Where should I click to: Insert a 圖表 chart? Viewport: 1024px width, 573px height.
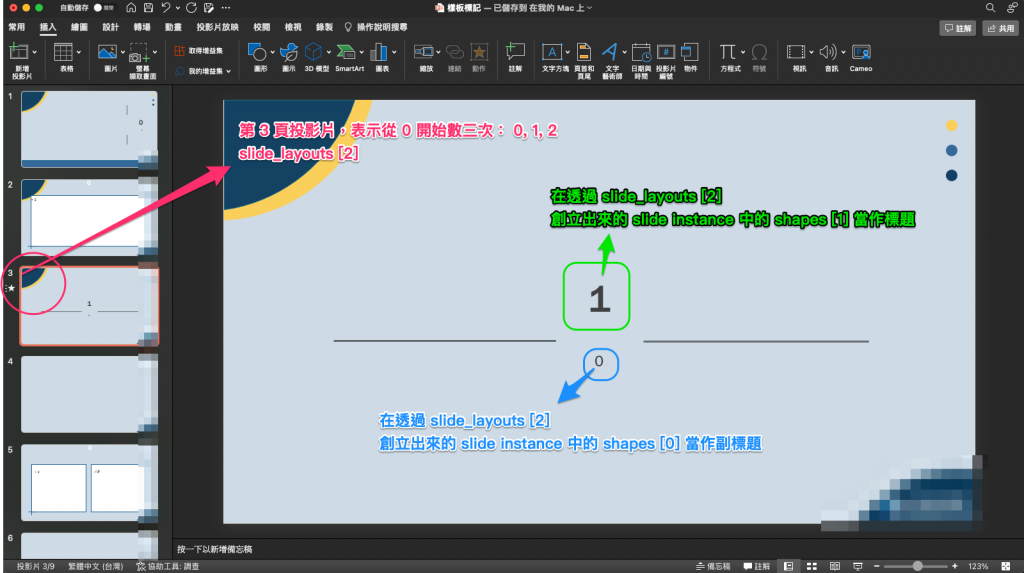[379, 52]
